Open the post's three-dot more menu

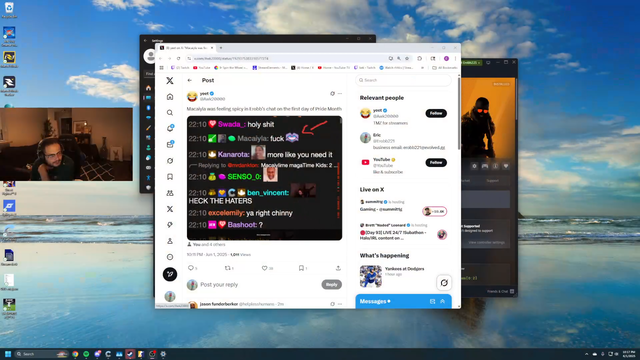click(x=340, y=93)
